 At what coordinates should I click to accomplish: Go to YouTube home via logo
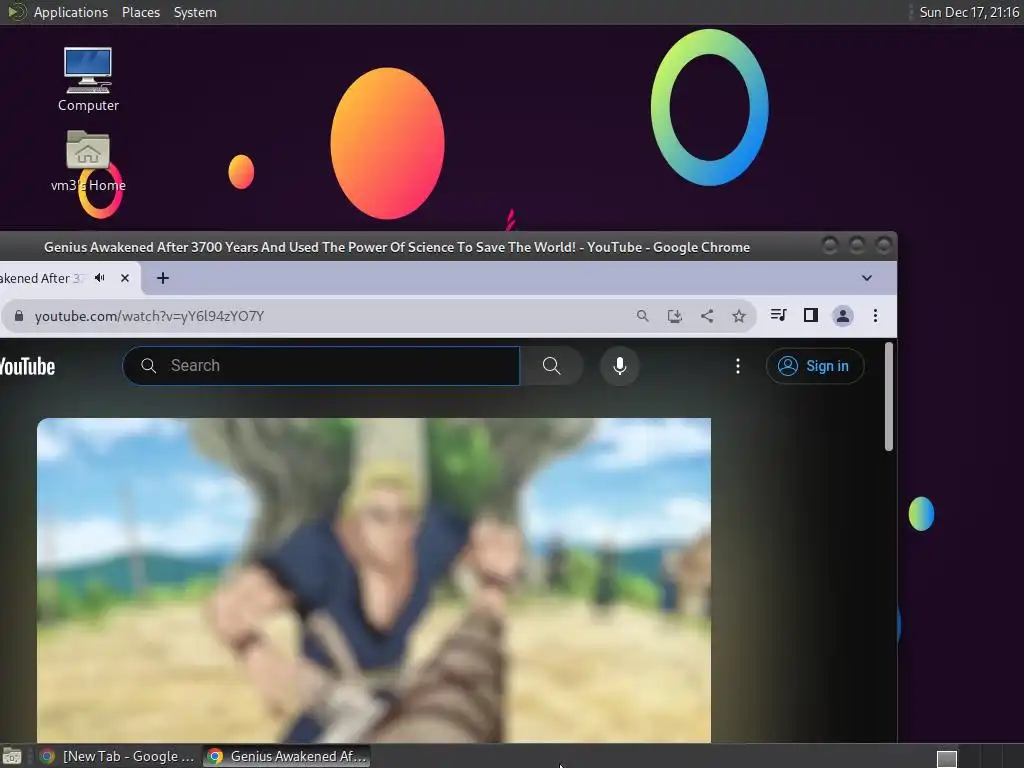click(27, 366)
